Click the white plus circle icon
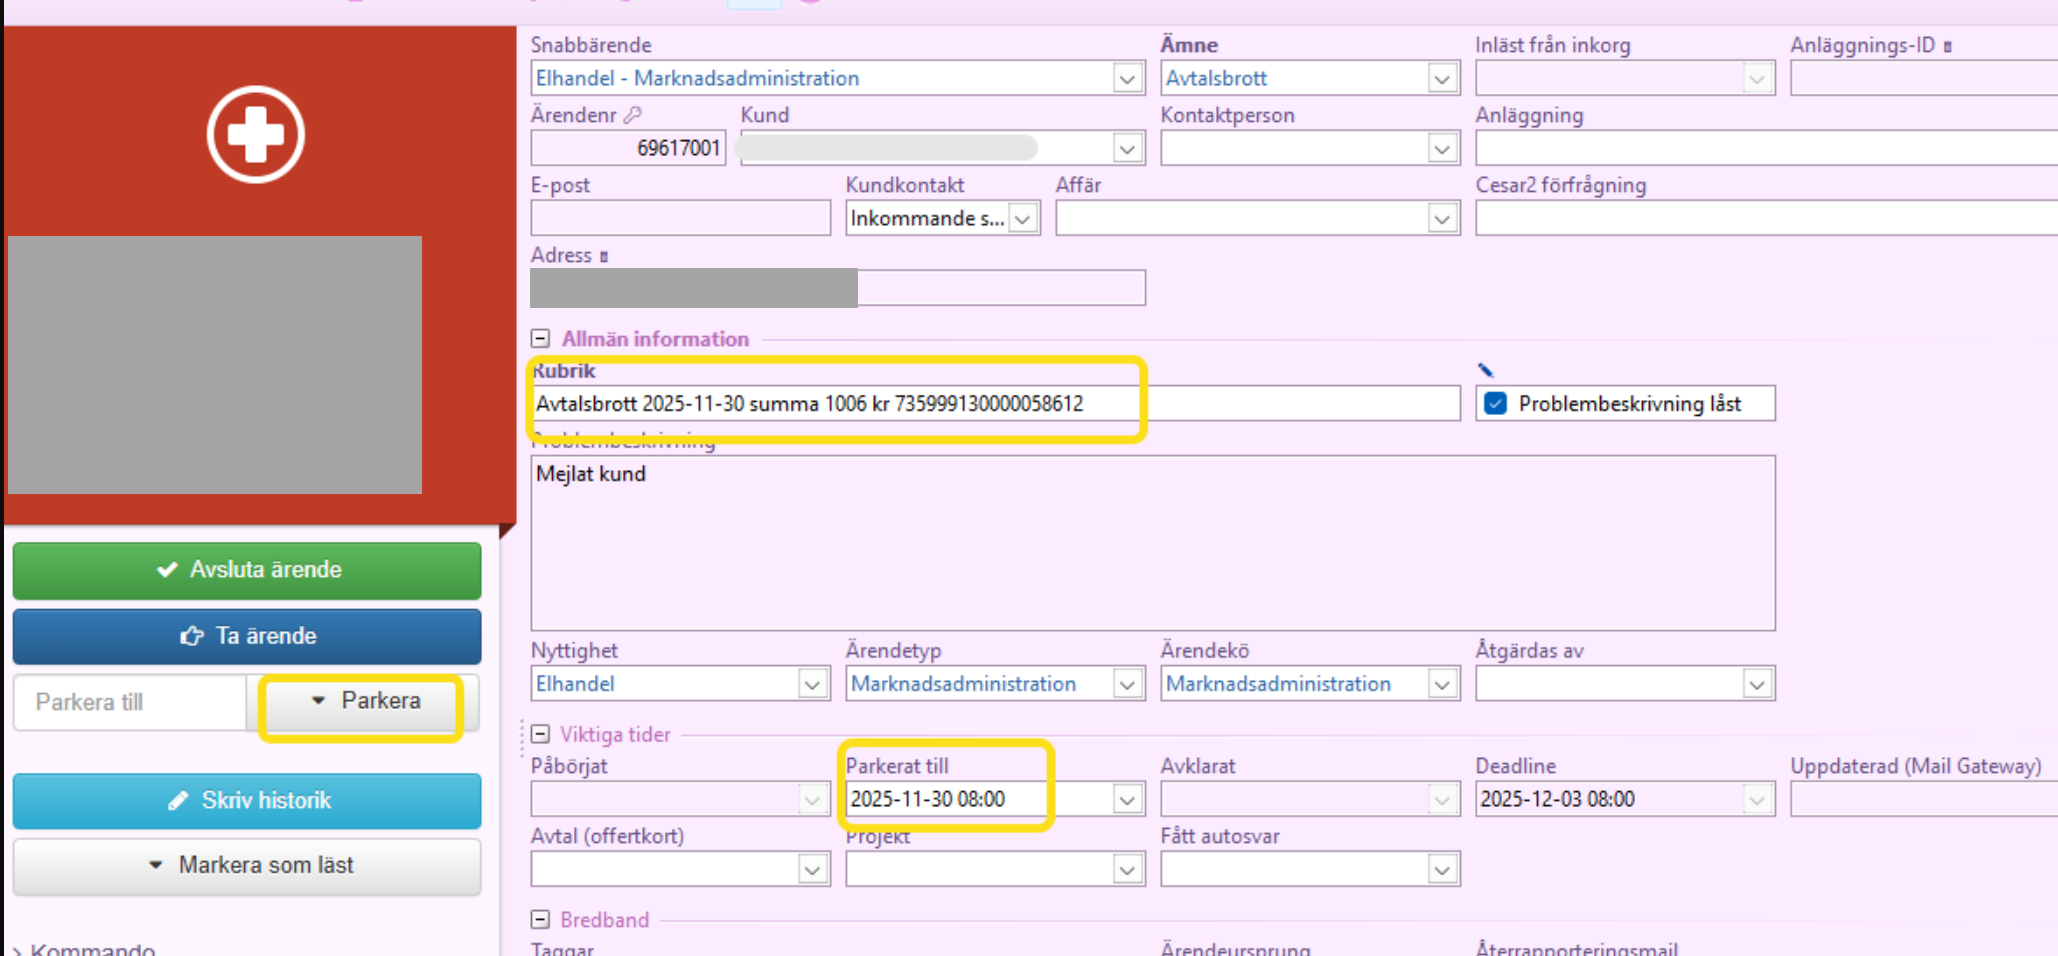 256,134
